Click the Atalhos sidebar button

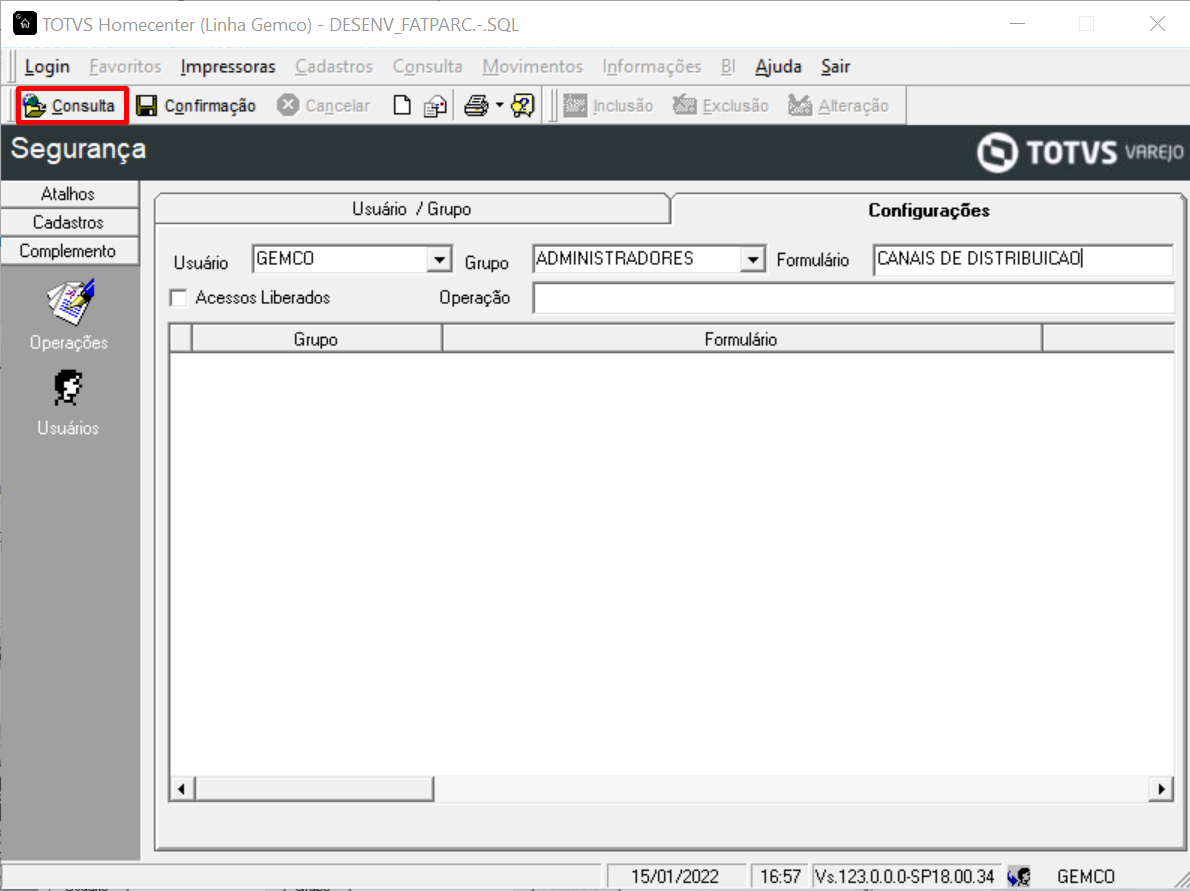click(69, 194)
